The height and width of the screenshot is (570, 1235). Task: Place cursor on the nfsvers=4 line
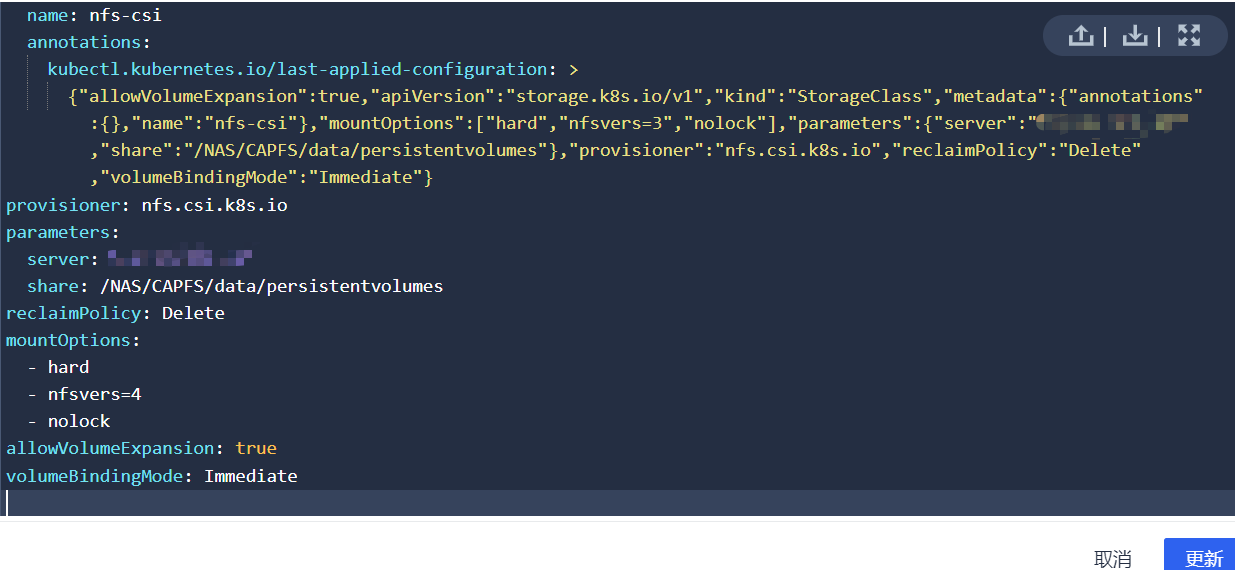[94, 394]
